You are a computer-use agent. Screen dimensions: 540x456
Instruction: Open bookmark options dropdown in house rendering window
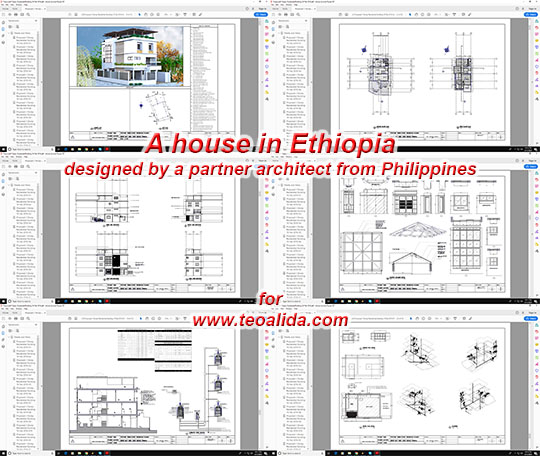pos(10,27)
